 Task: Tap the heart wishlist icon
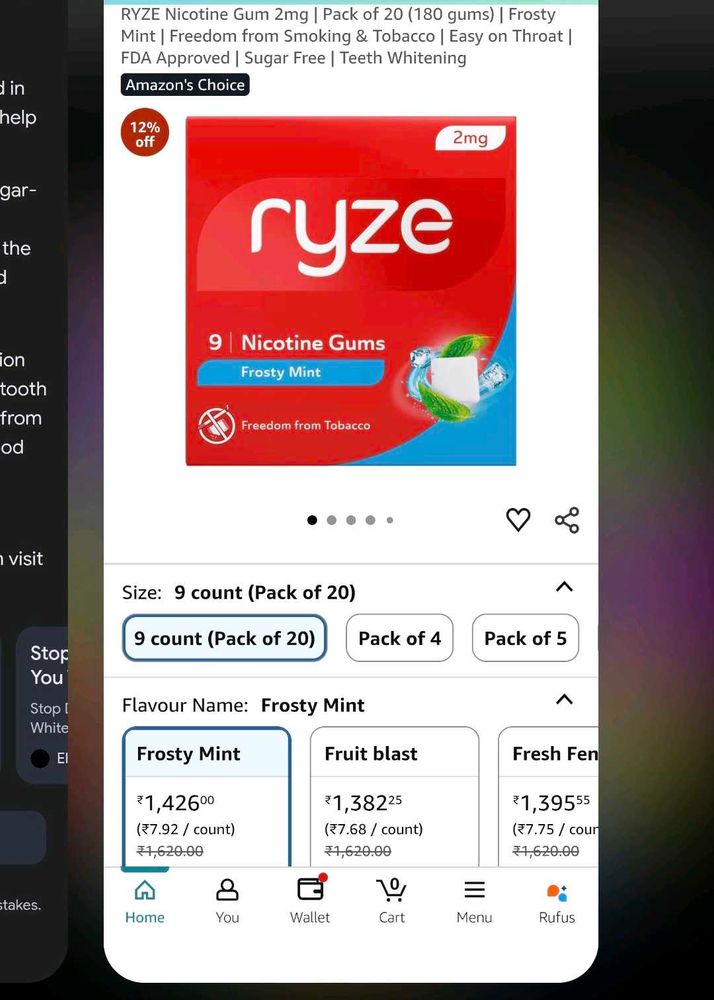[x=518, y=520]
